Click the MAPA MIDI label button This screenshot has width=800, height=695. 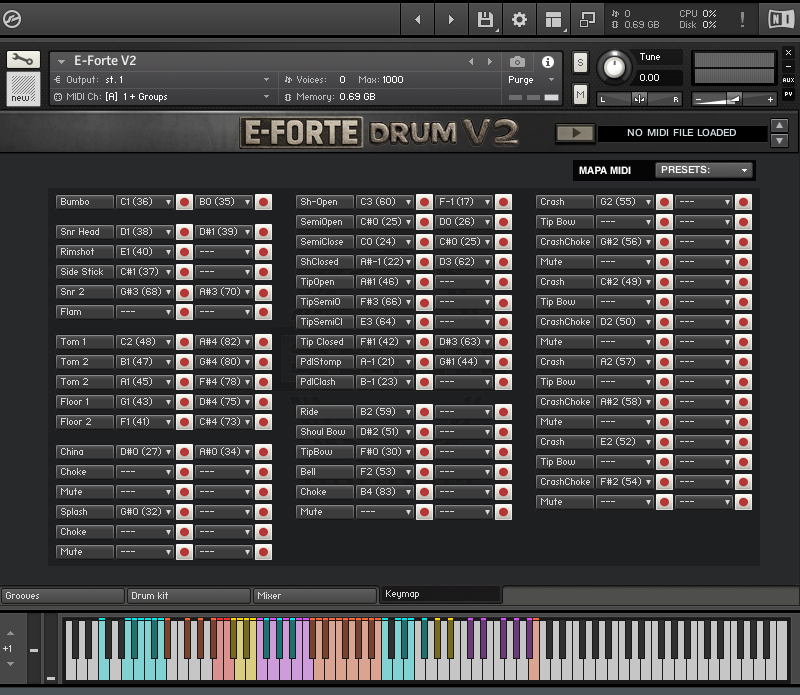click(605, 170)
